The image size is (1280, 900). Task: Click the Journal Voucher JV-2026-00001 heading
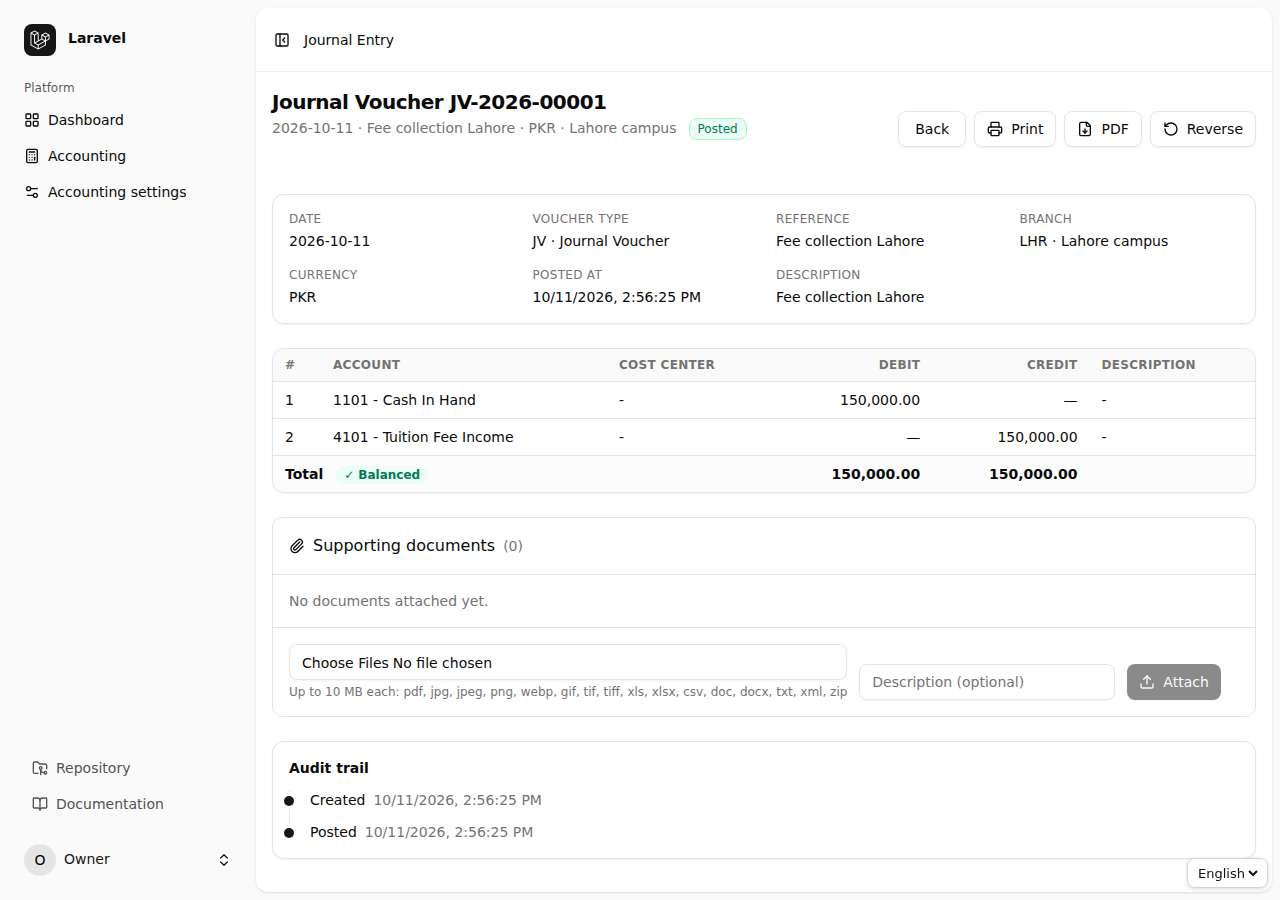(x=439, y=102)
